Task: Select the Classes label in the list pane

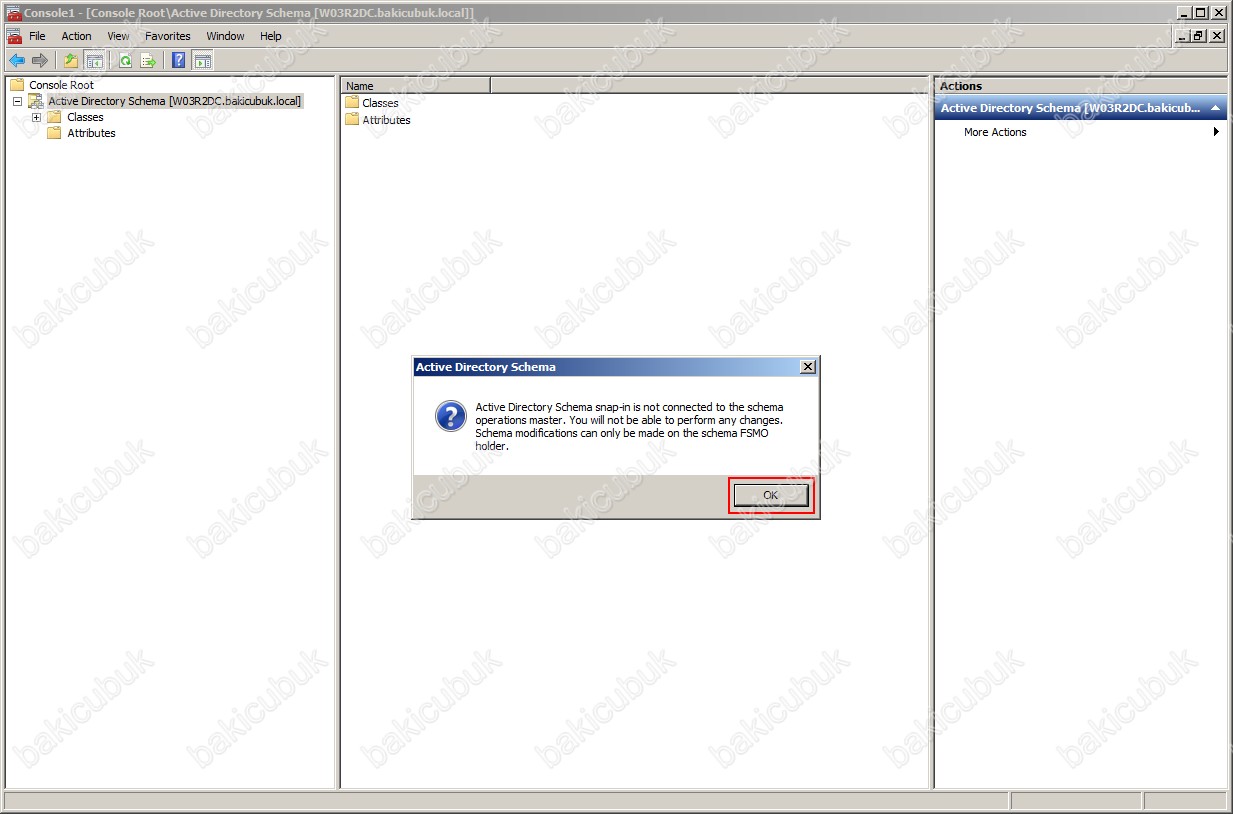Action: (380, 103)
